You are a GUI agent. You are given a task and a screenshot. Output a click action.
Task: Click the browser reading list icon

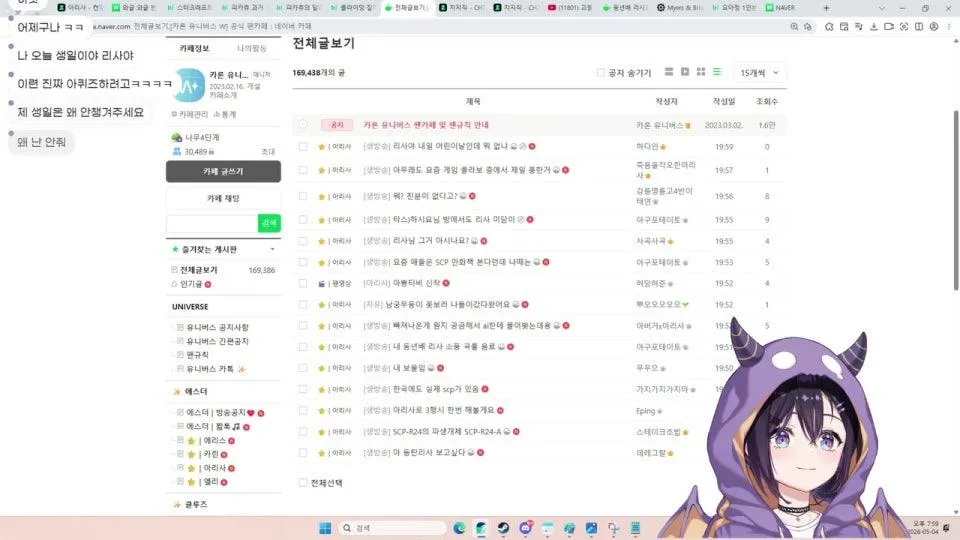(858, 26)
